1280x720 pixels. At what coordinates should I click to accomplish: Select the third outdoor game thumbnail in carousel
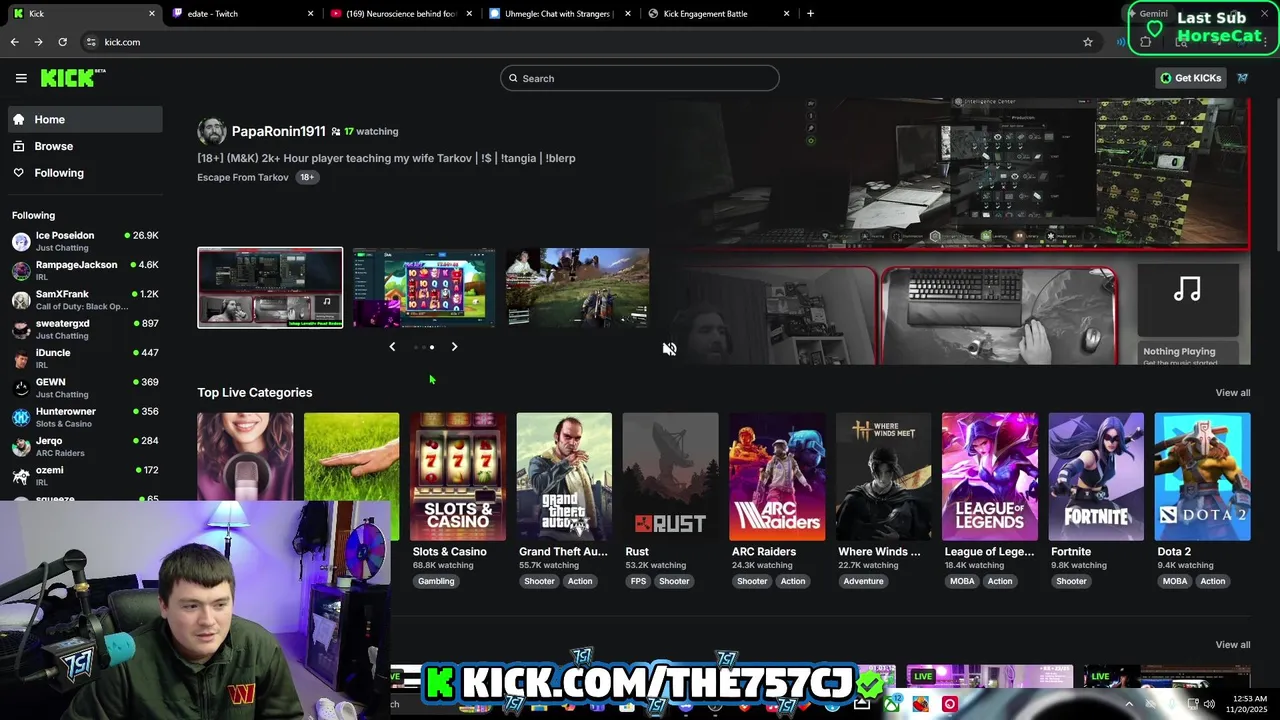[577, 288]
